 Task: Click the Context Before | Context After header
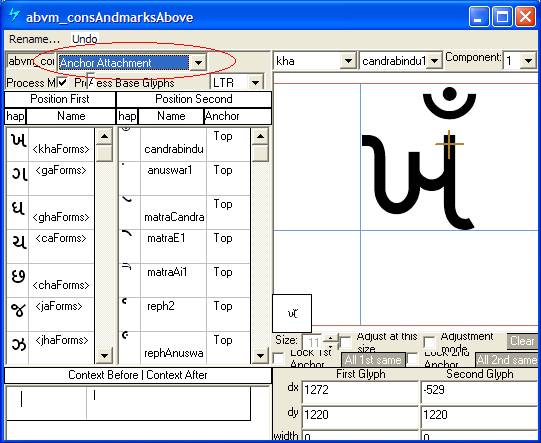(x=138, y=375)
